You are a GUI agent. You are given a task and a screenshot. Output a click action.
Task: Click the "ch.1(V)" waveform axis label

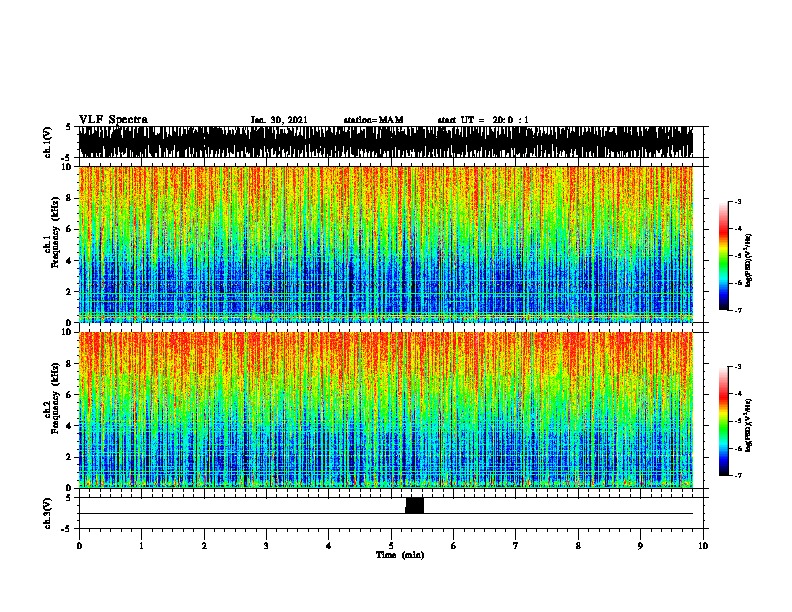tap(48, 142)
